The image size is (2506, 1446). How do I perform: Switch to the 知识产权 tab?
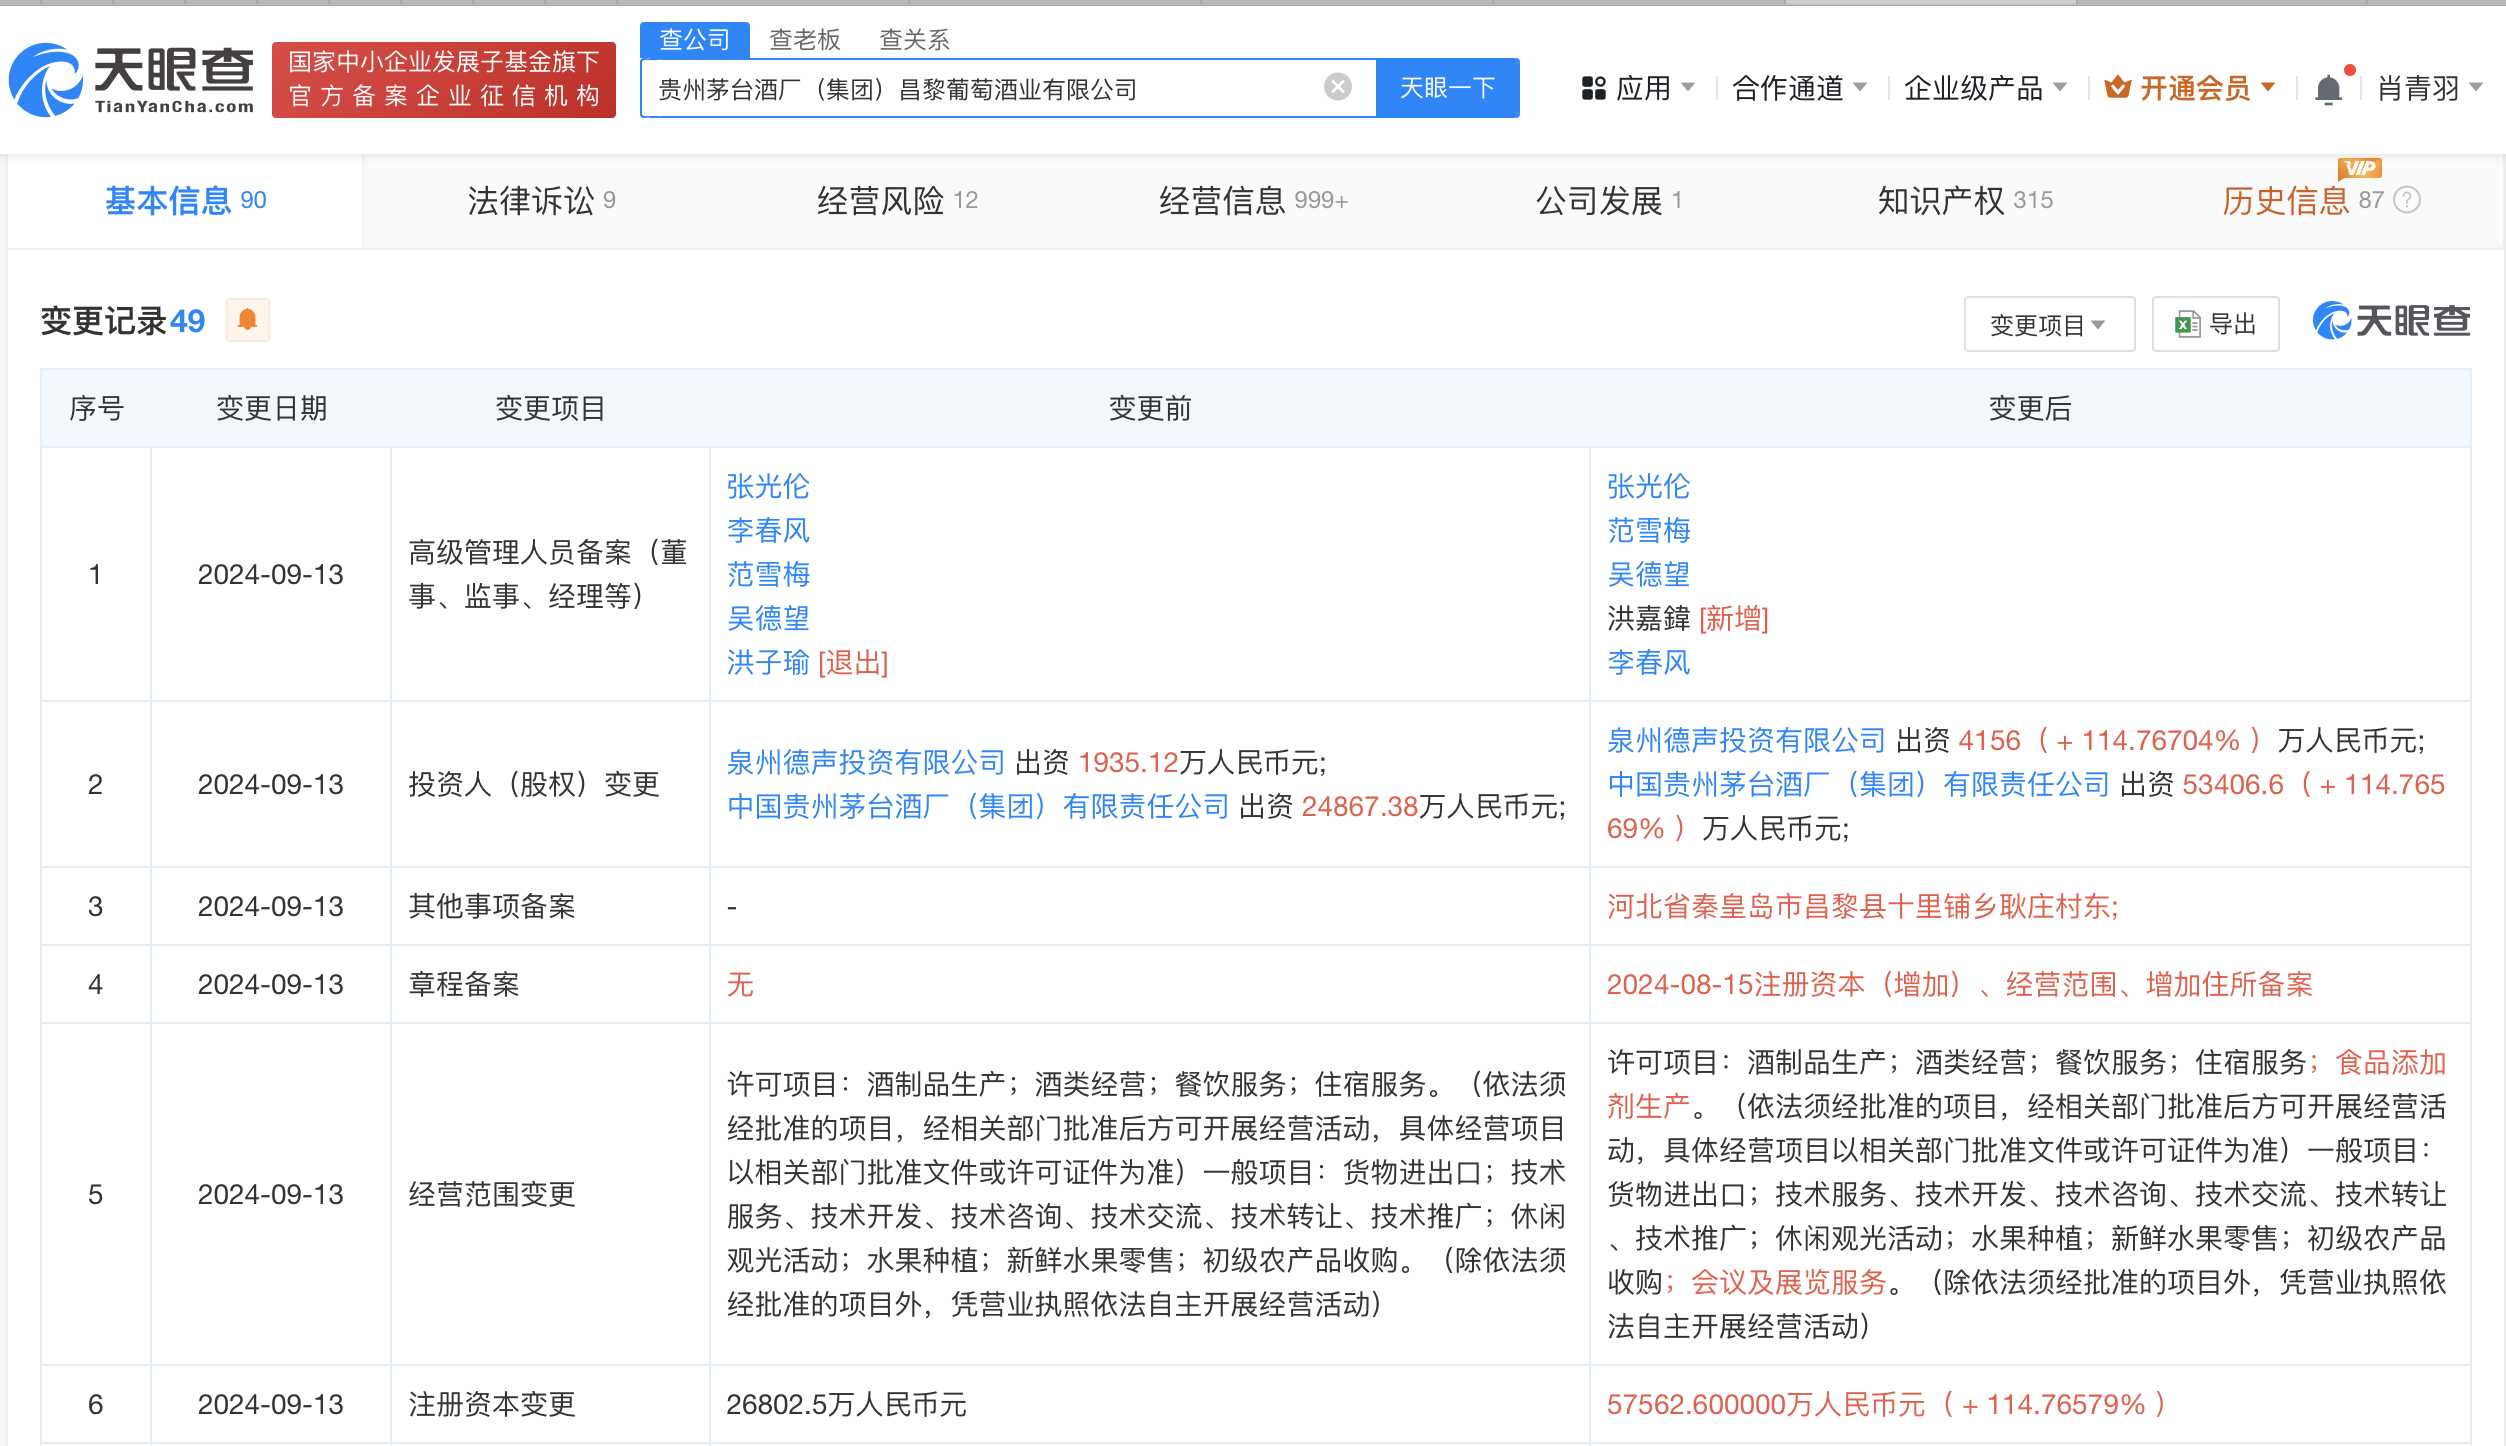1941,200
